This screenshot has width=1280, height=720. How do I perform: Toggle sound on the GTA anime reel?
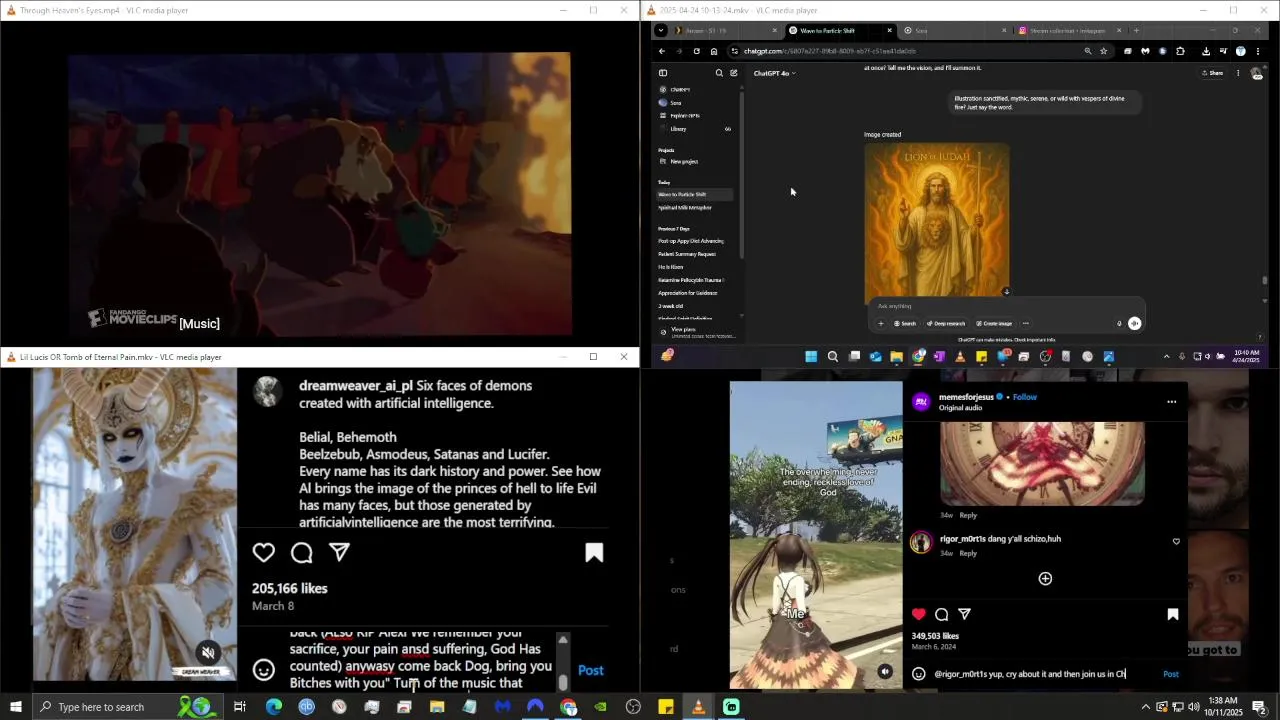point(885,672)
